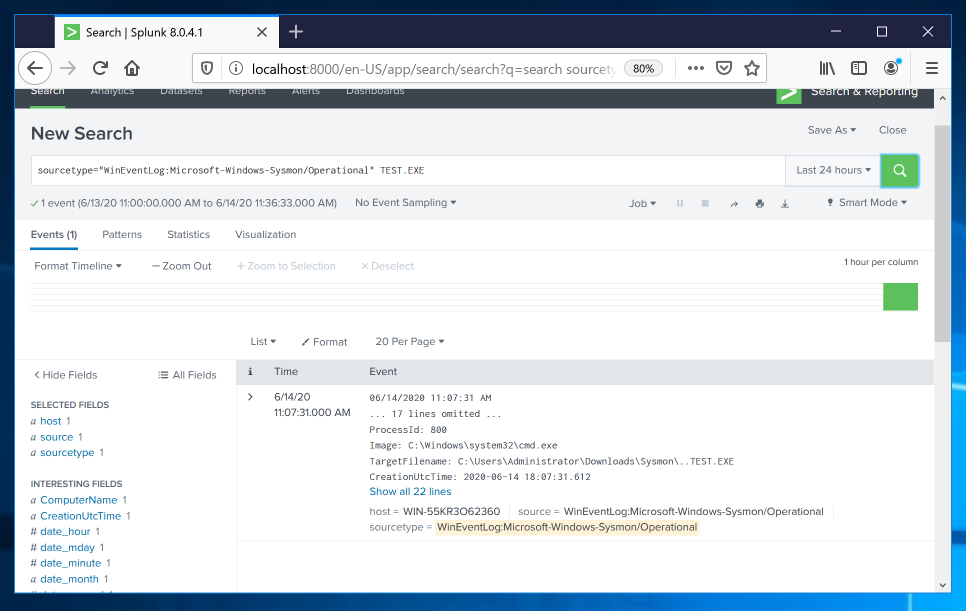The image size is (966, 611).
Task: Bookmark this page star icon
Action: (752, 68)
